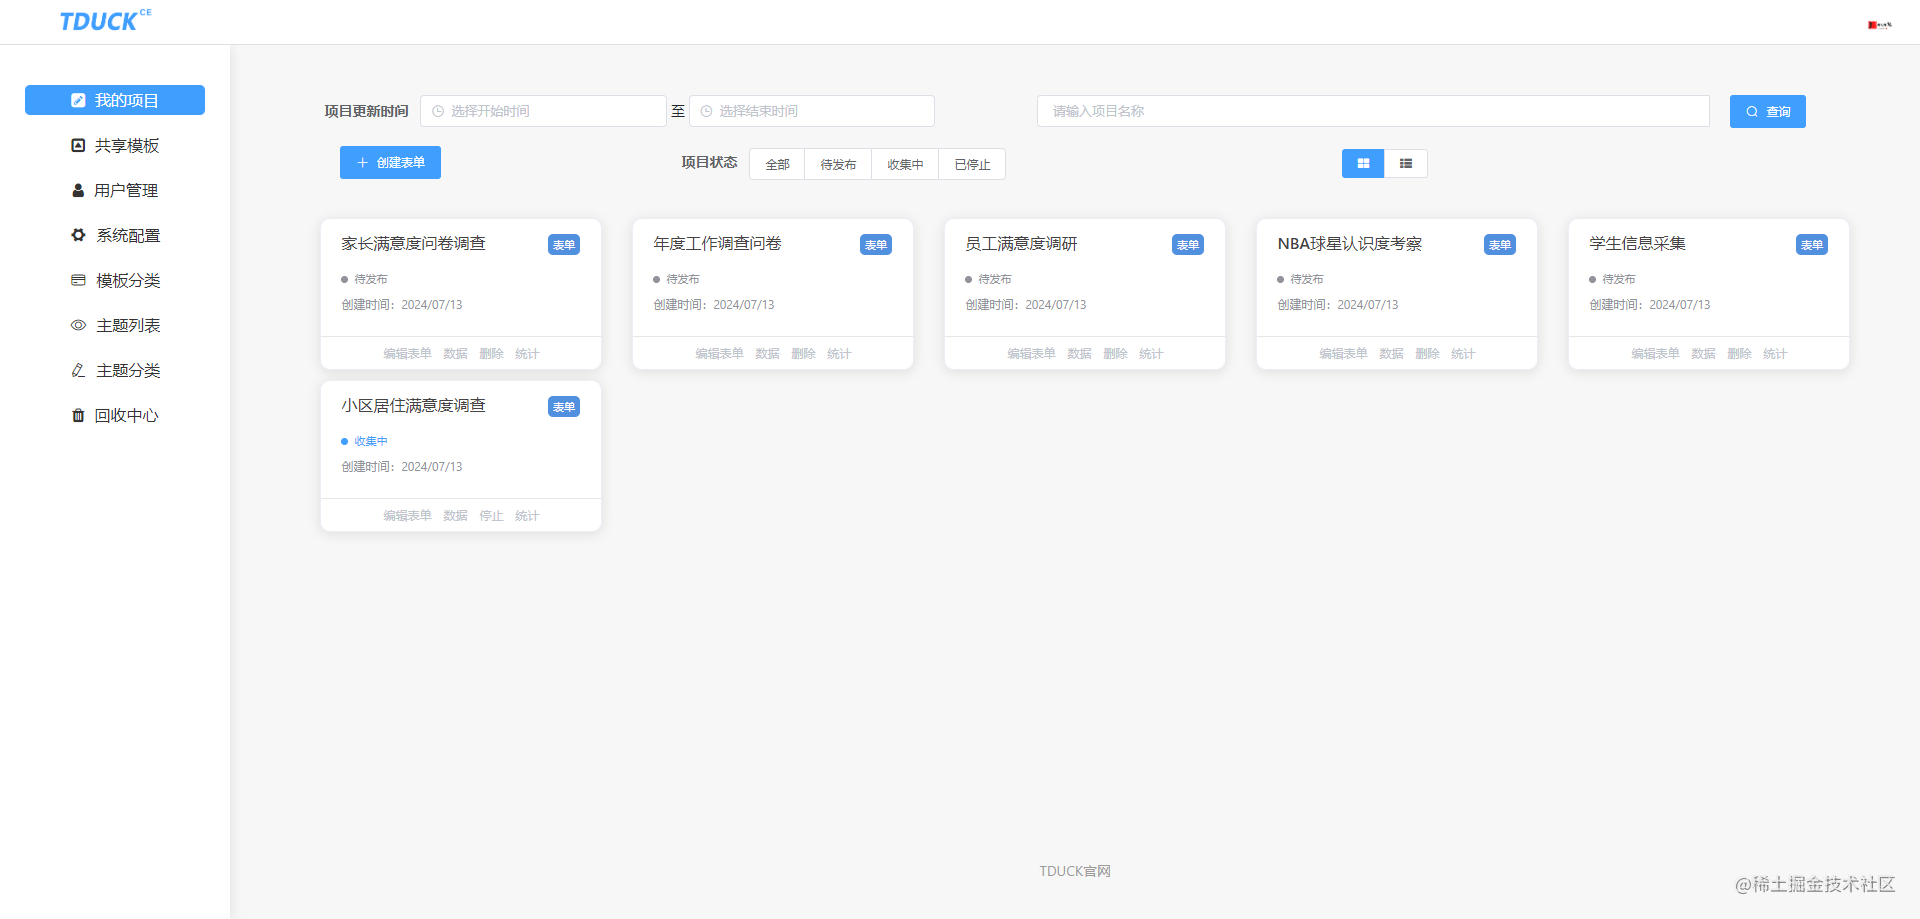The height and width of the screenshot is (919, 1920).
Task: Open the 选择结束时间 date picker
Action: pos(812,111)
